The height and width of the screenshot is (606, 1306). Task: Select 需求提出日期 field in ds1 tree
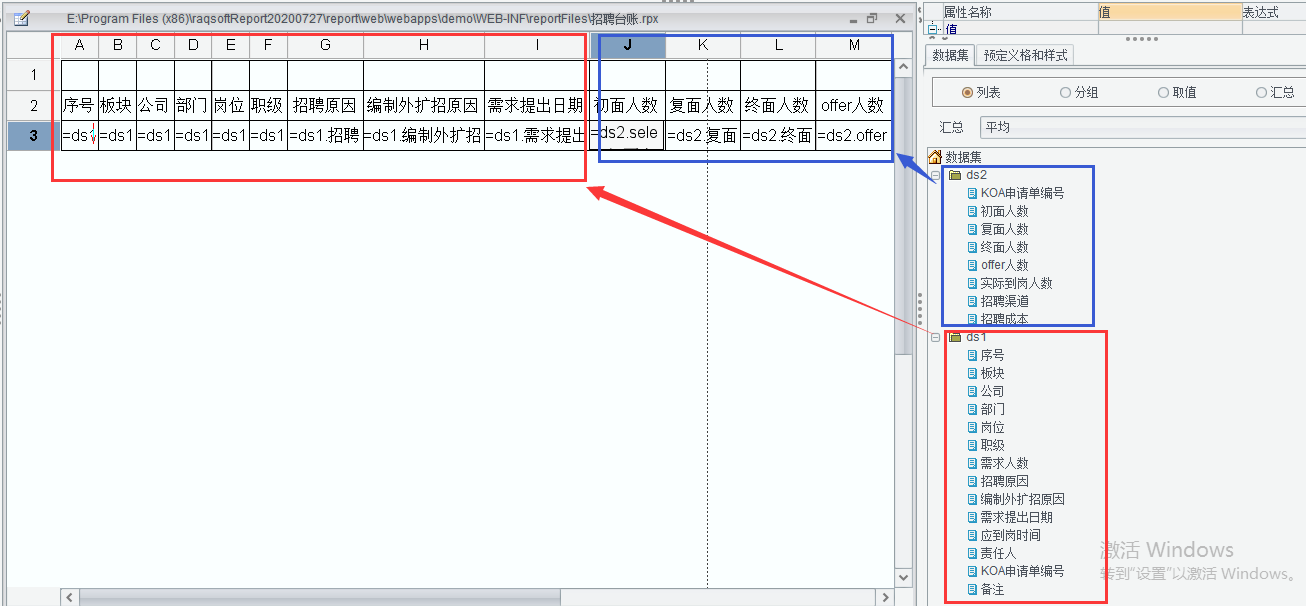tap(1016, 517)
